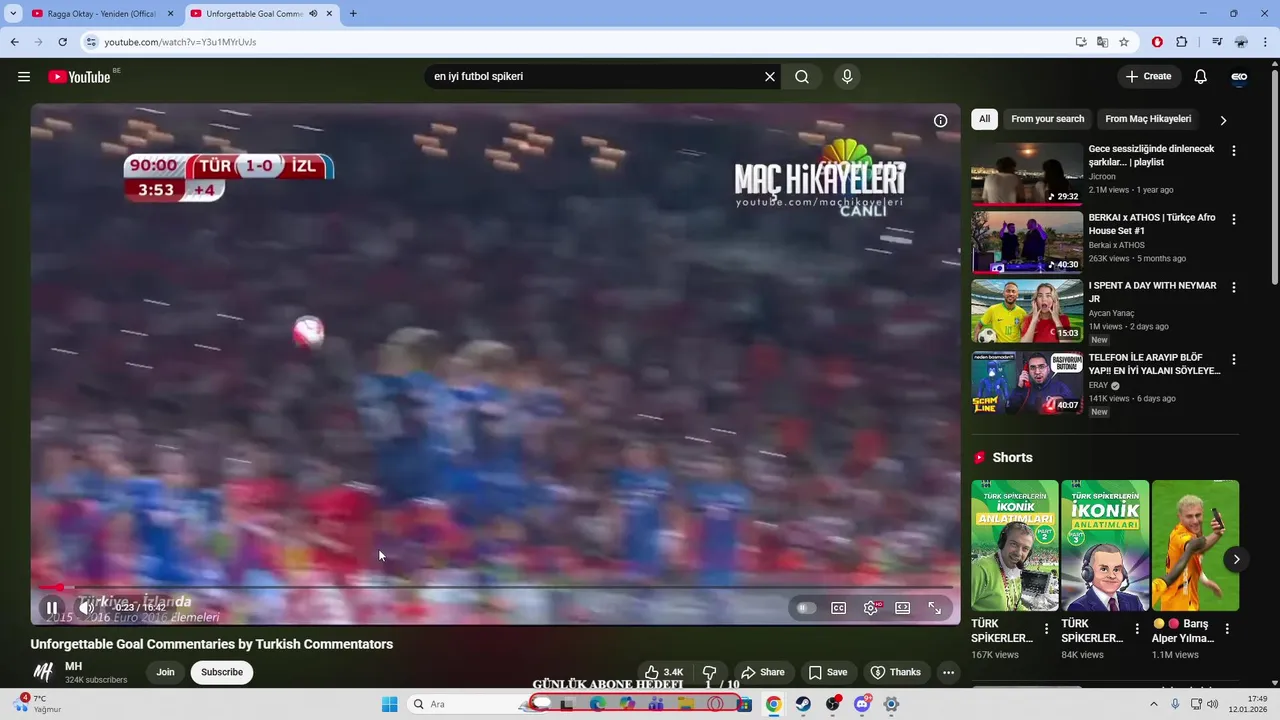Enter fullscreen mode
The width and height of the screenshot is (1280, 720).
[935, 608]
